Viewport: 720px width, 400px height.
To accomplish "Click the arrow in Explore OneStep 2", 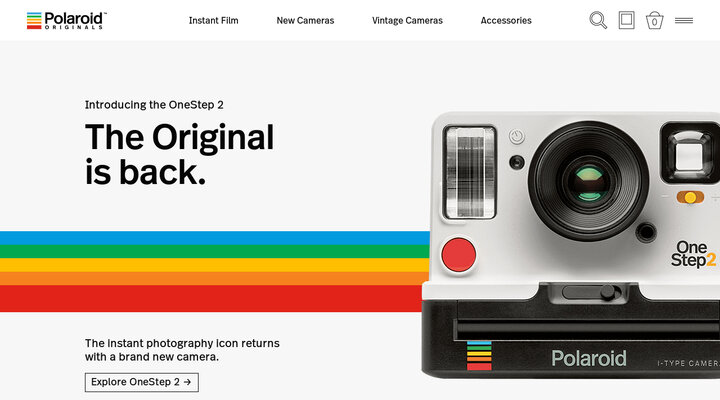I will point(187,382).
